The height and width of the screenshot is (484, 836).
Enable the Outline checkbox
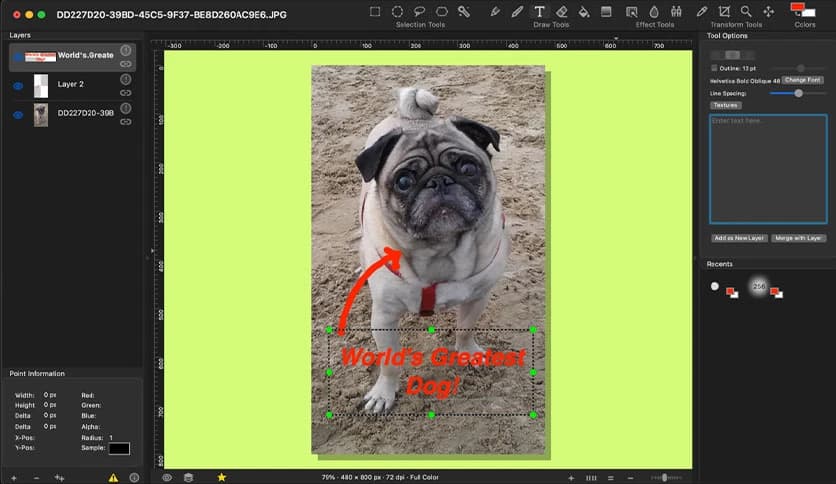coord(713,68)
